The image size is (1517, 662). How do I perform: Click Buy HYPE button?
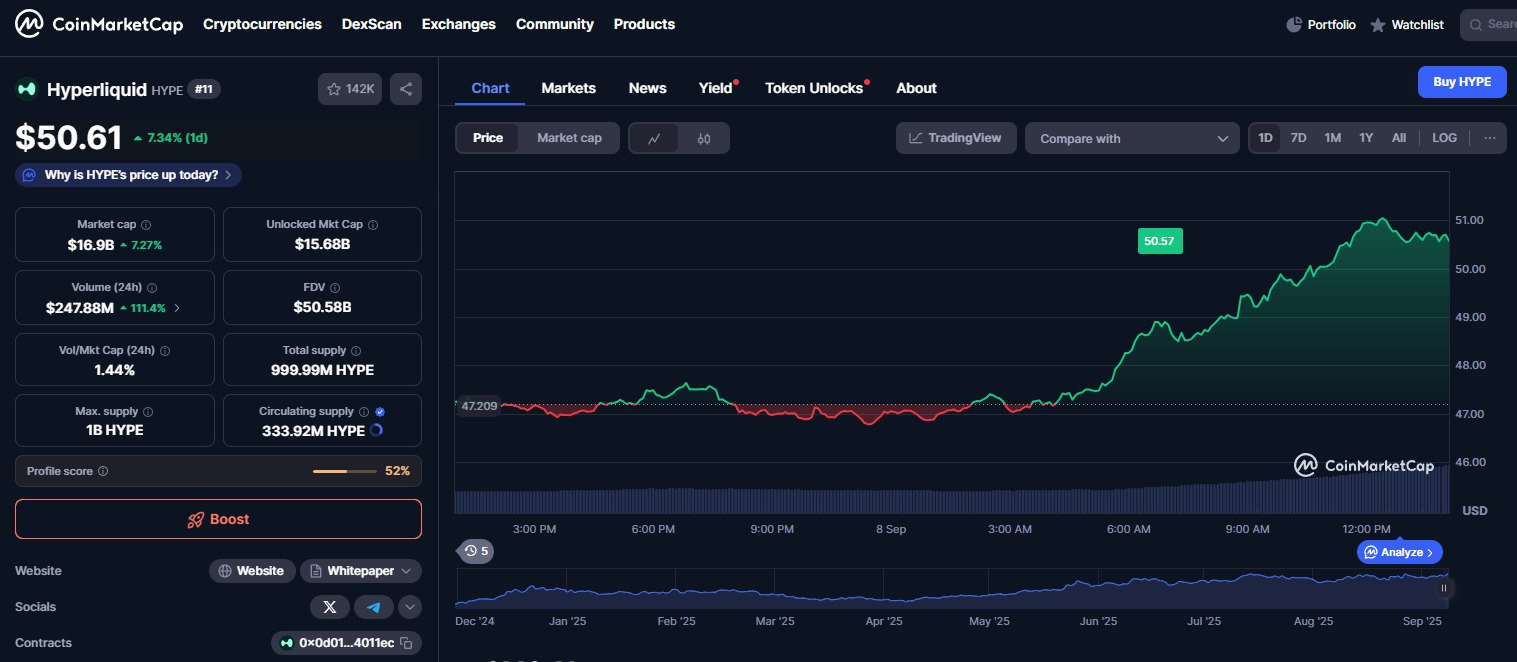[1462, 82]
